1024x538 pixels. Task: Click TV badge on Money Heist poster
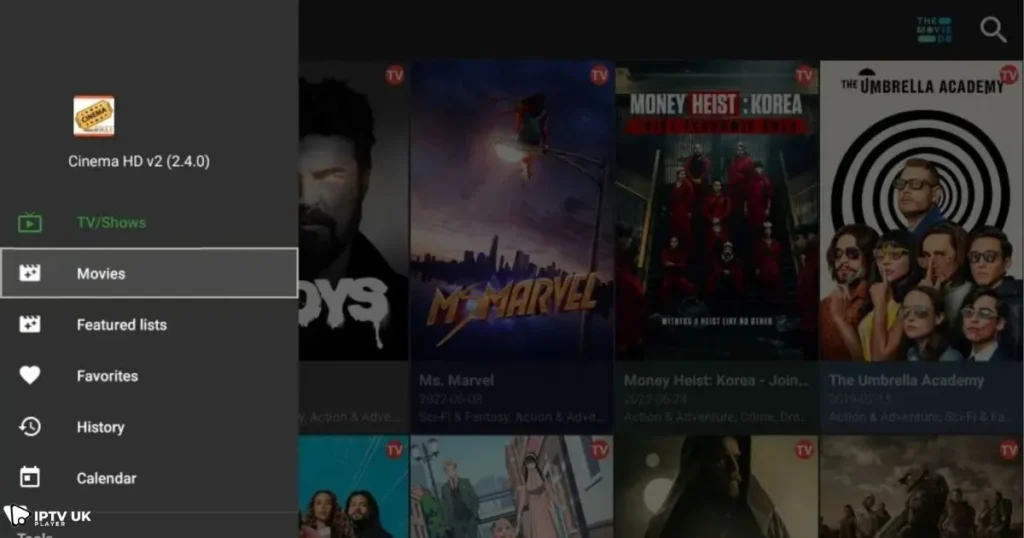(x=804, y=75)
